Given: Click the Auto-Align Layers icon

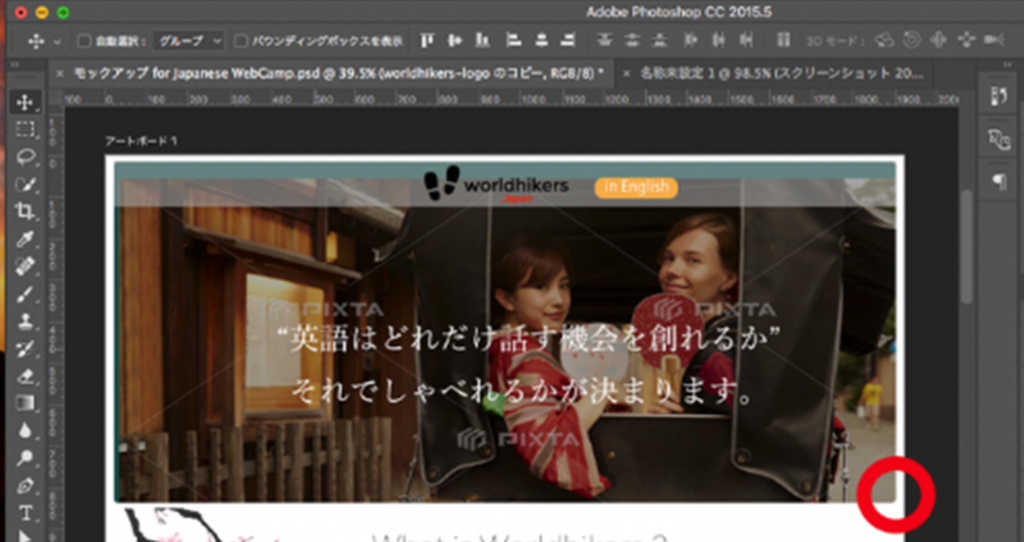Looking at the screenshot, I should [x=783, y=40].
